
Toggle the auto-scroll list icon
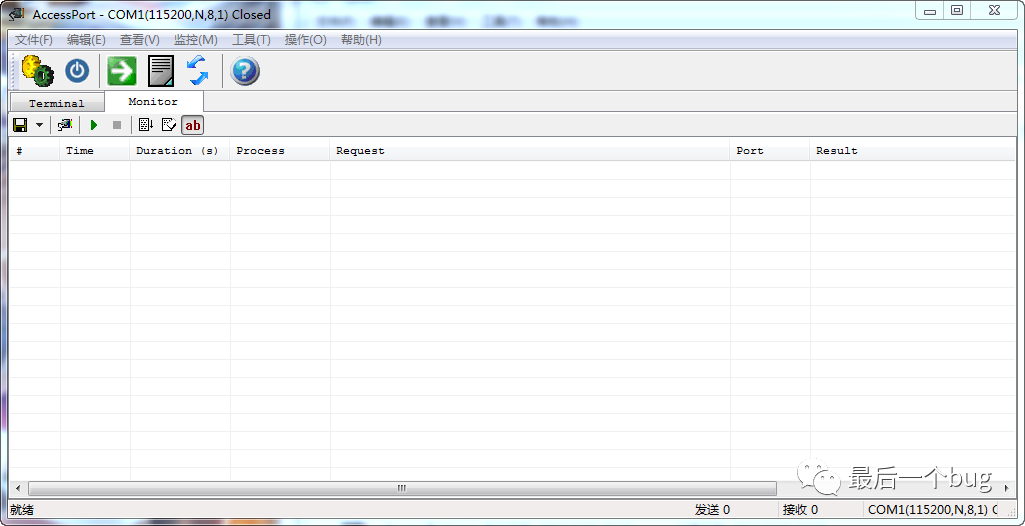tap(145, 125)
